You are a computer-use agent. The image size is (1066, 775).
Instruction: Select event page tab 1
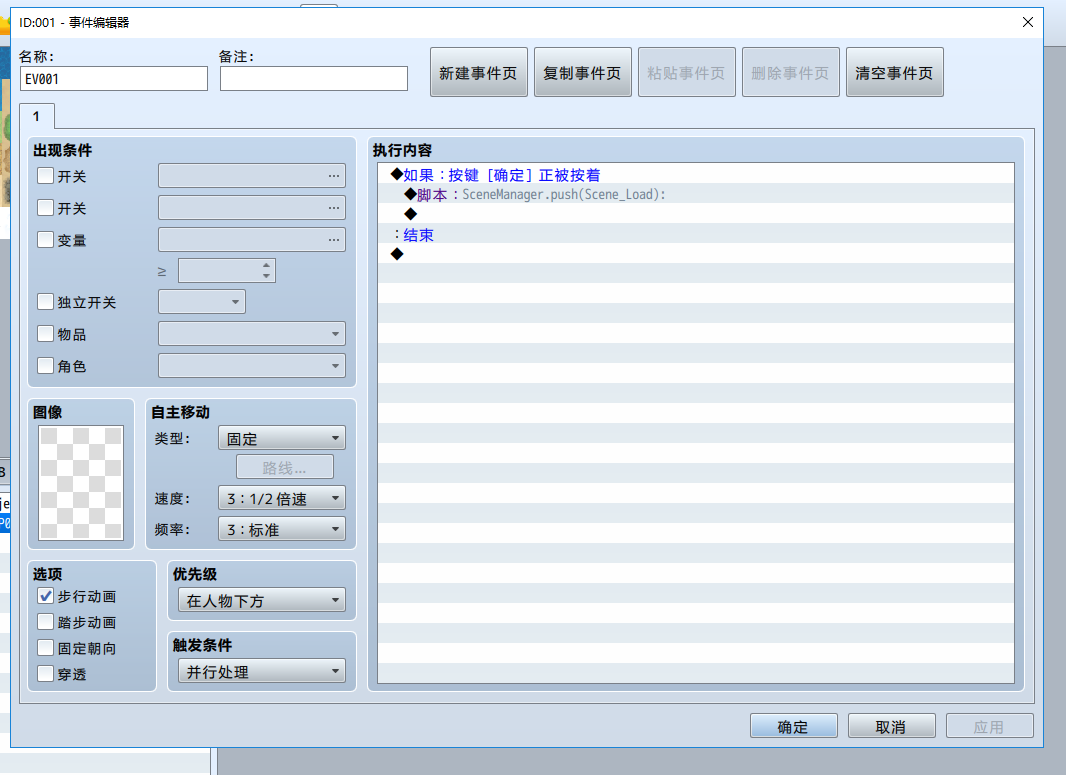click(x=37, y=116)
